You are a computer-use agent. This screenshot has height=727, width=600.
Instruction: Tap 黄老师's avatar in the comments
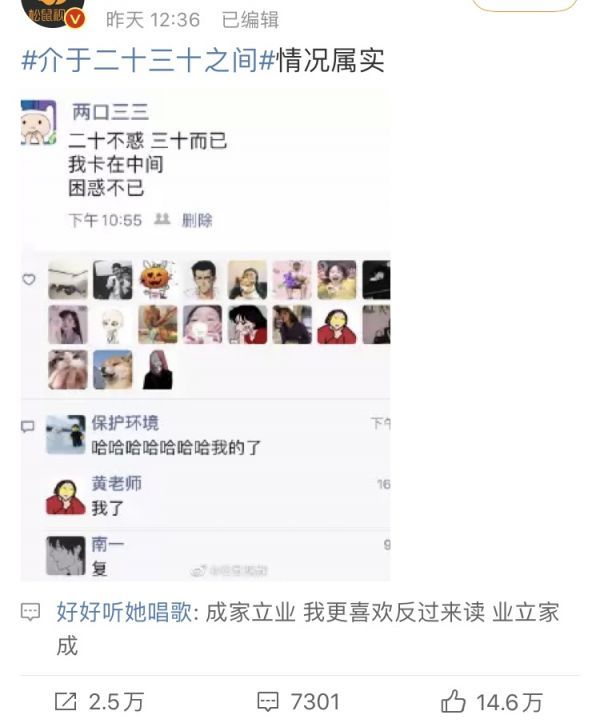(x=66, y=497)
